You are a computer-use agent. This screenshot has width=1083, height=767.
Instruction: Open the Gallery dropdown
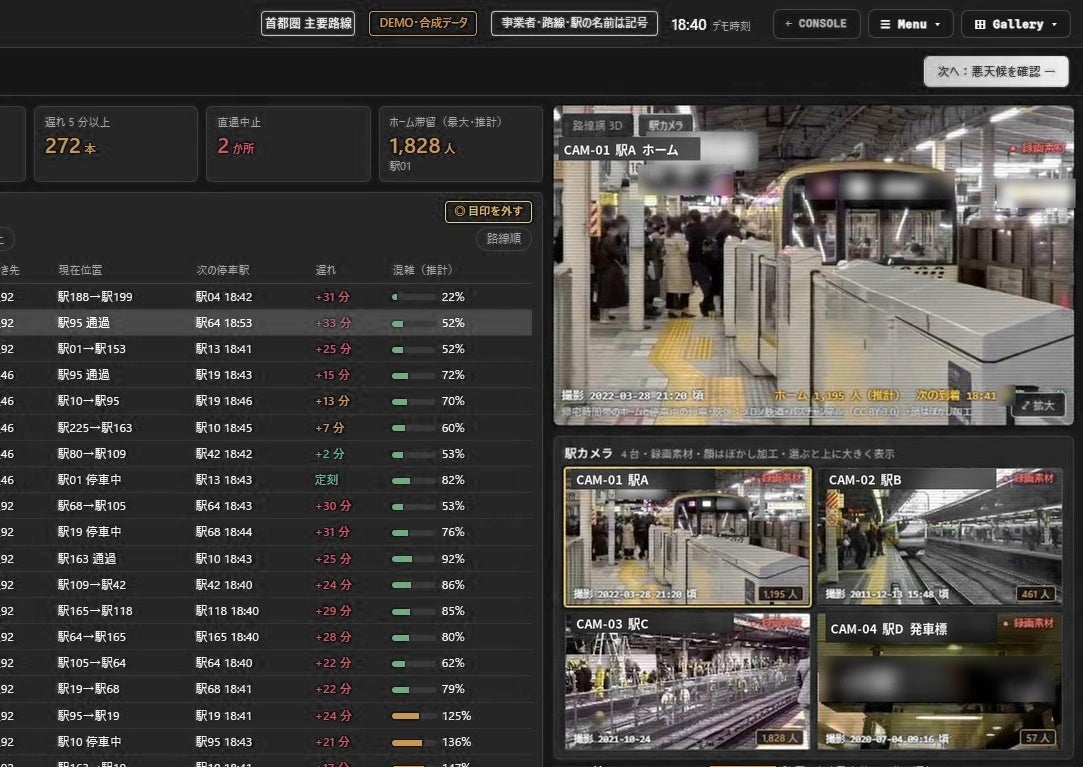1016,24
